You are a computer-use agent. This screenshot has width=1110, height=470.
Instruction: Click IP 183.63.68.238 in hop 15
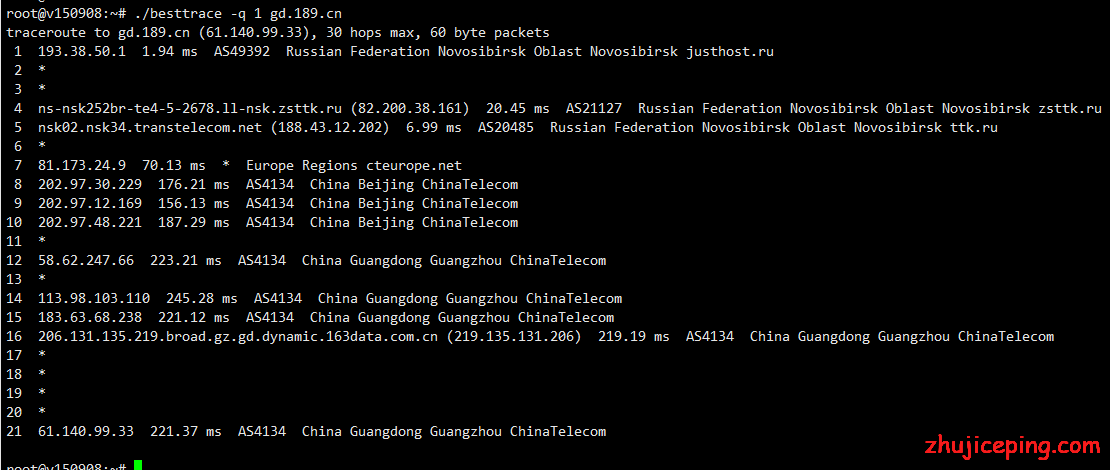point(90,317)
